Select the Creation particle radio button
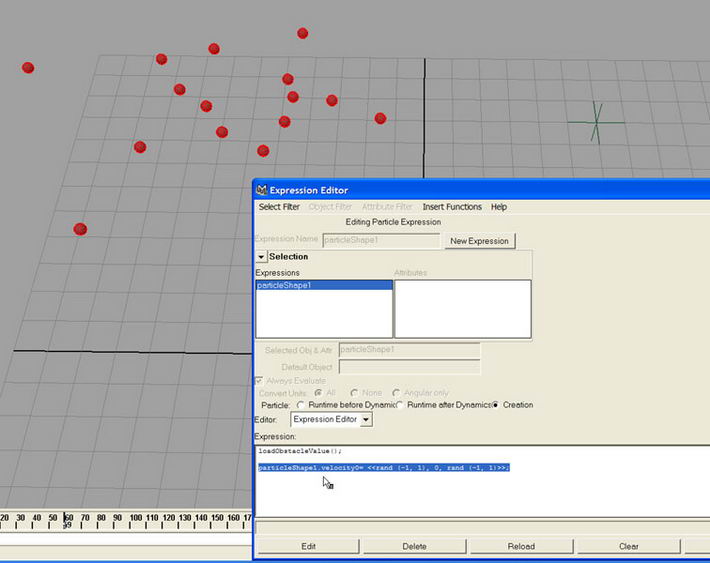This screenshot has width=710, height=563. pyautogui.click(x=495, y=405)
